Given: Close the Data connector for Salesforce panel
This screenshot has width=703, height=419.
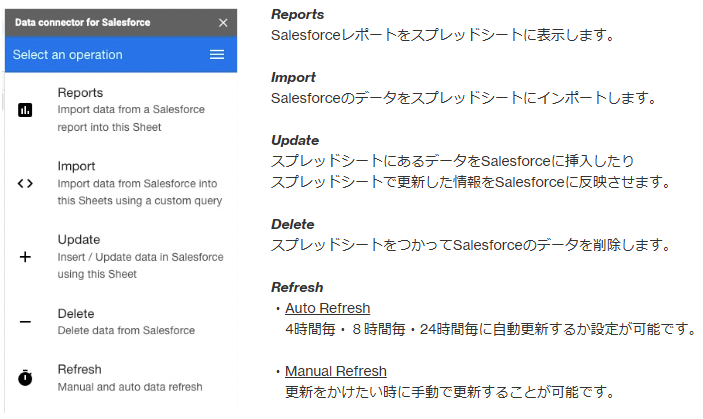Looking at the screenshot, I should click(x=223, y=23).
